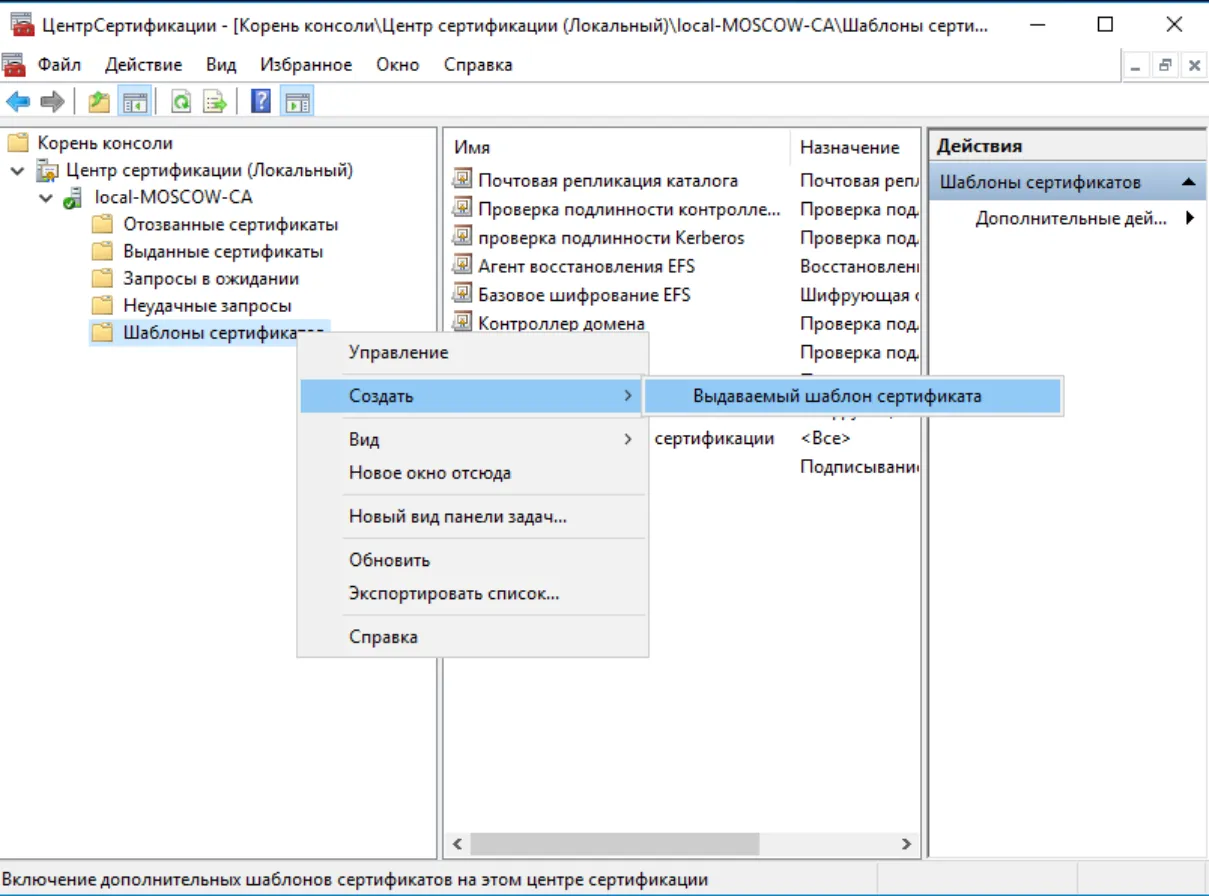Collapse the Шаблоны сертификатов actions section
1209x896 pixels.
(1187, 182)
